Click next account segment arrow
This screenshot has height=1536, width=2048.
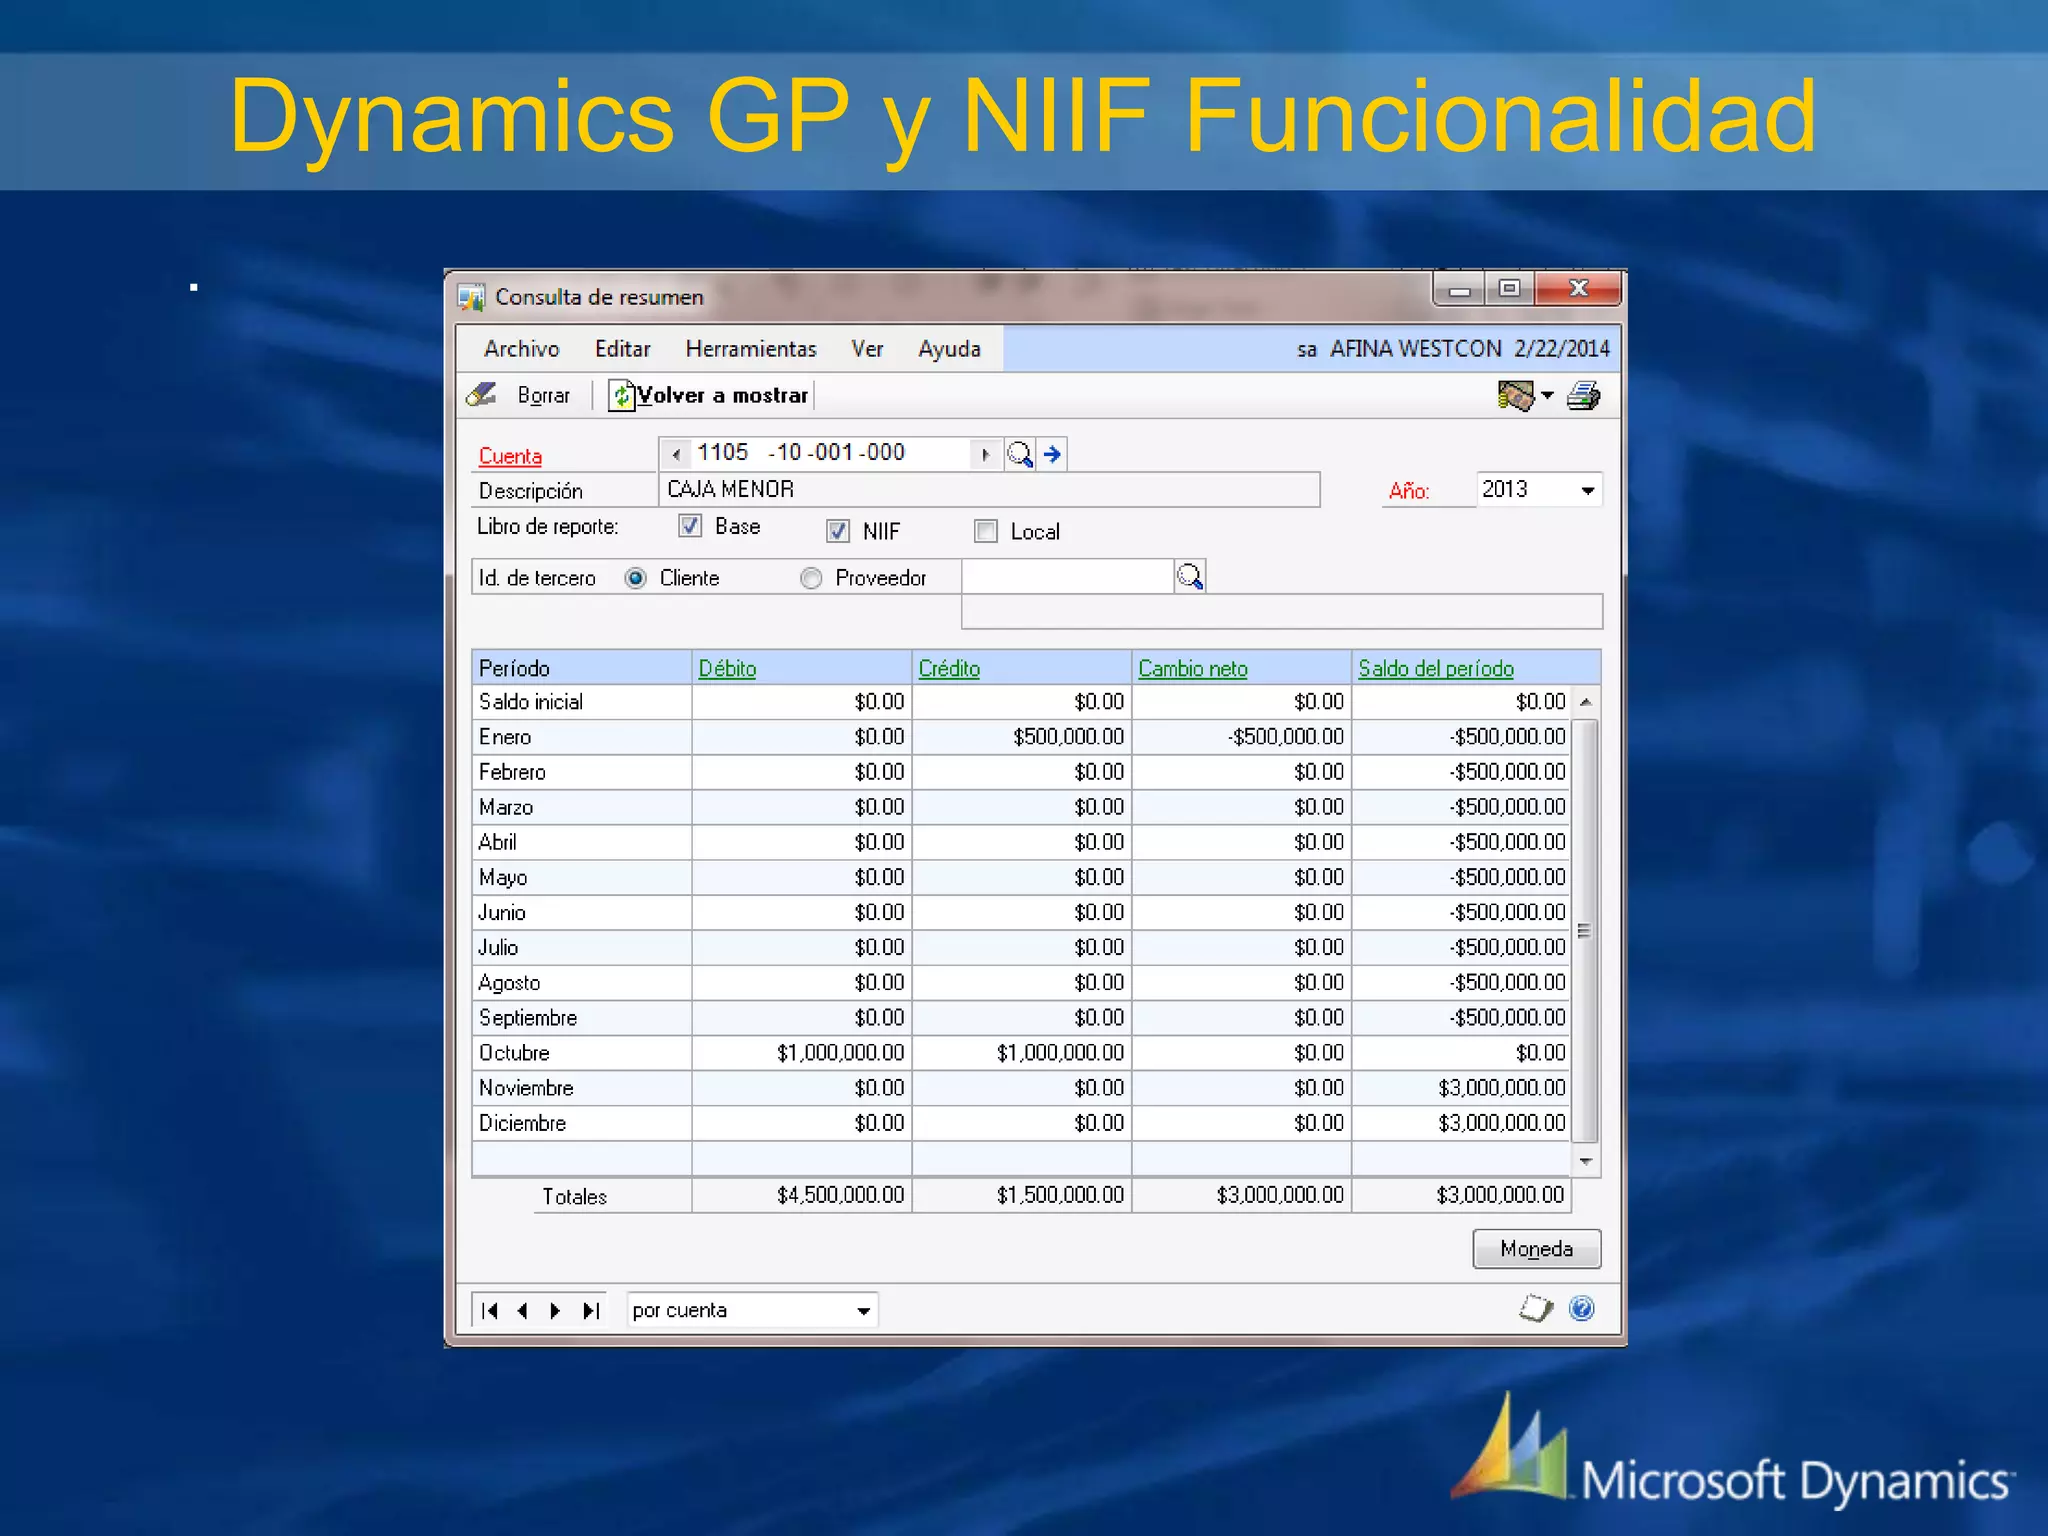click(985, 454)
